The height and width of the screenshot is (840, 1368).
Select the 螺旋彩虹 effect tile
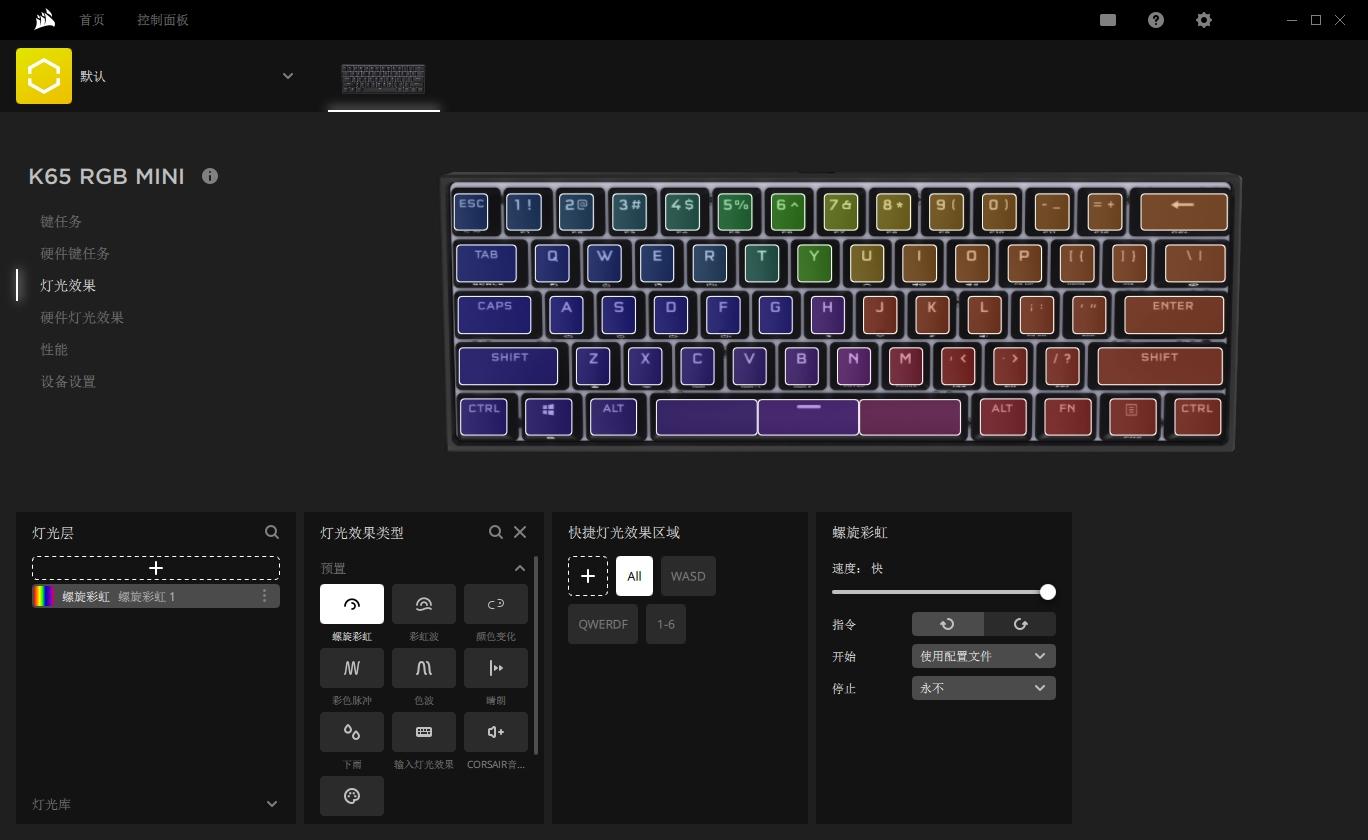coord(352,604)
